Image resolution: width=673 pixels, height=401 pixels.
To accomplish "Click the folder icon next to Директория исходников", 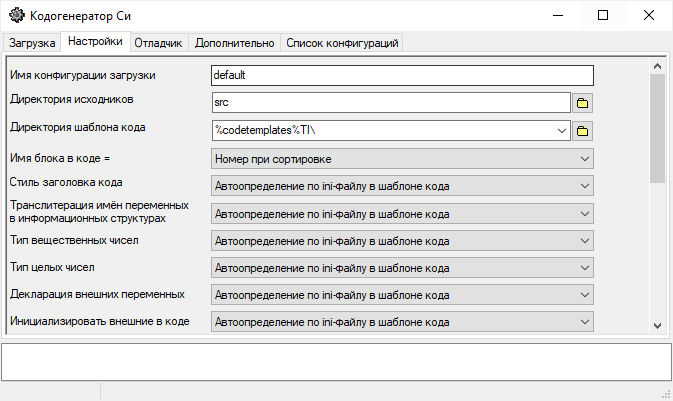I will point(582,103).
